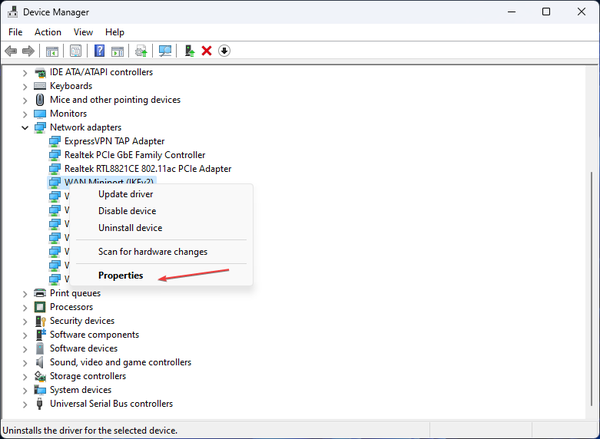Click the Scan for hardware changes monitor icon
The width and height of the screenshot is (600, 439).
165,51
